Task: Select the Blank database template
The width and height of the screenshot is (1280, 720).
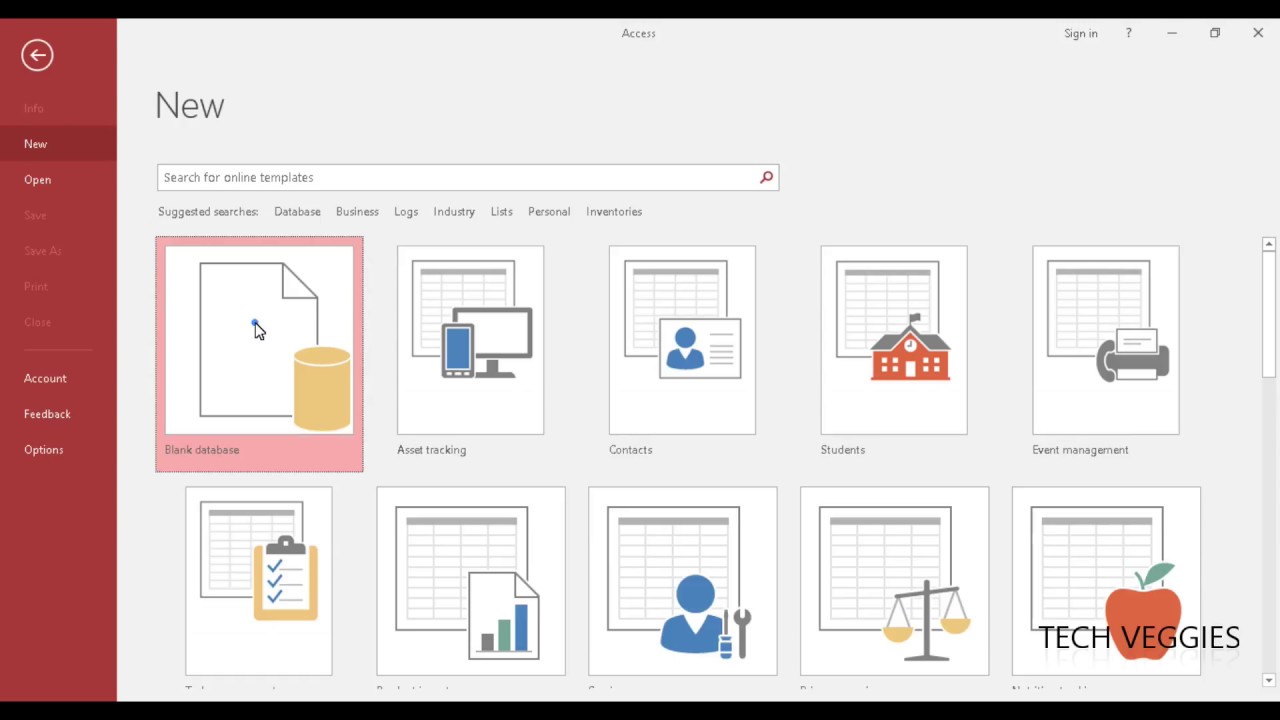Action: click(259, 354)
